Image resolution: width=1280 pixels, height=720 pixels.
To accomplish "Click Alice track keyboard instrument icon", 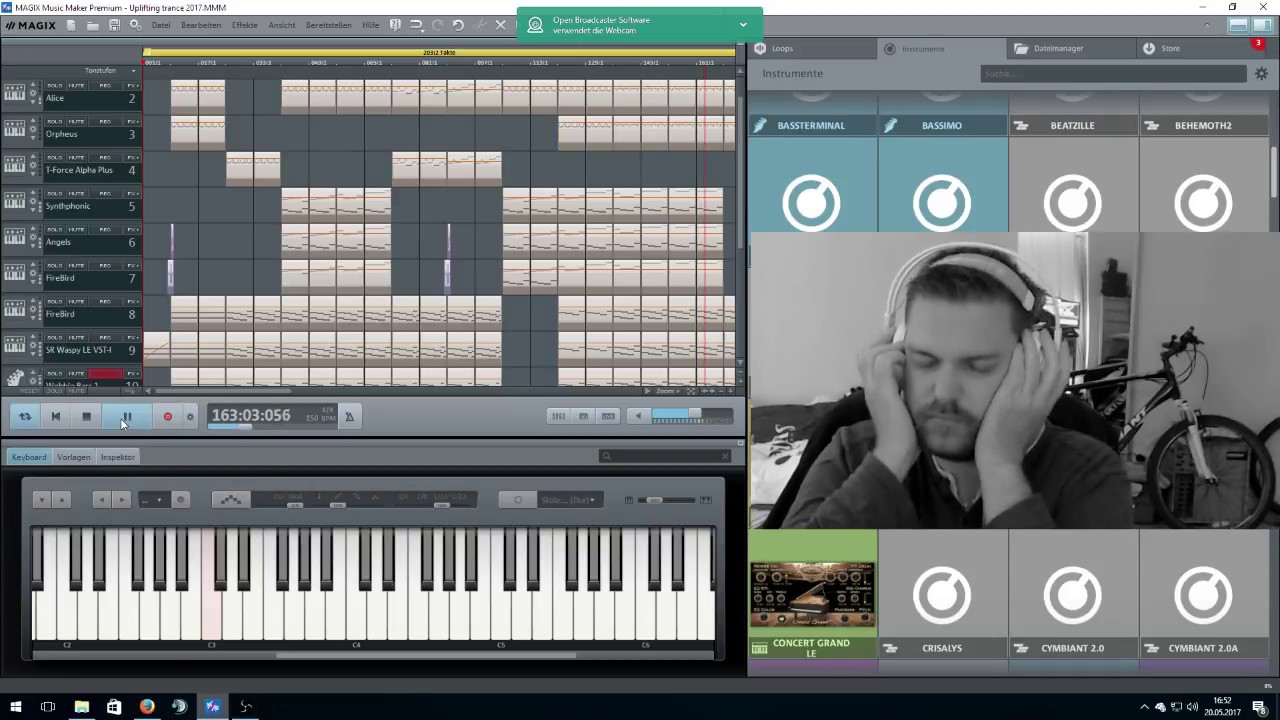I will [14, 94].
